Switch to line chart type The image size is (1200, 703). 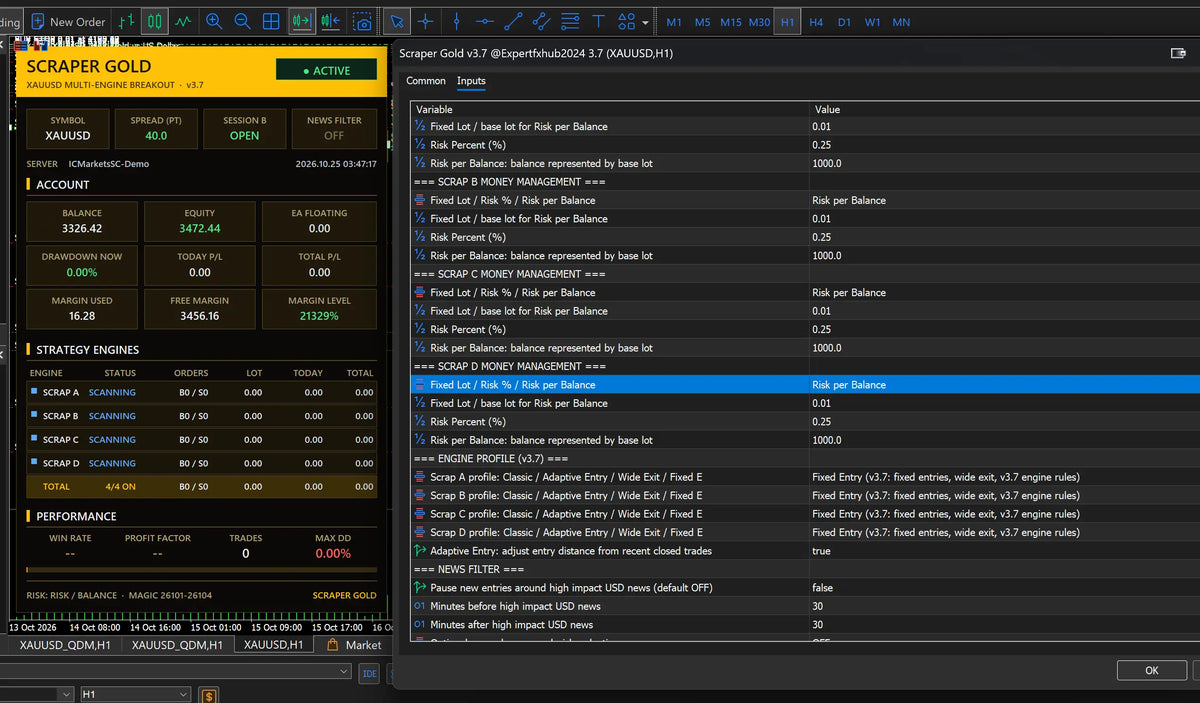coord(183,21)
